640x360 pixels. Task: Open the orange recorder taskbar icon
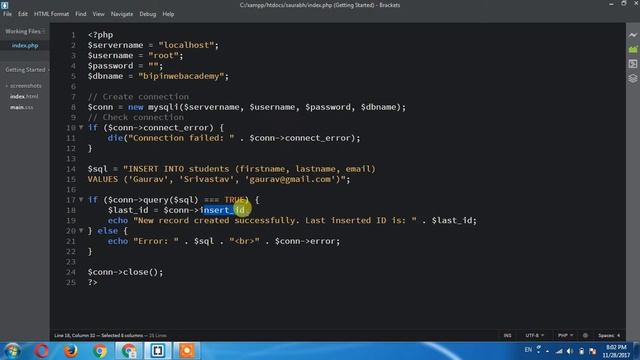coord(187,351)
